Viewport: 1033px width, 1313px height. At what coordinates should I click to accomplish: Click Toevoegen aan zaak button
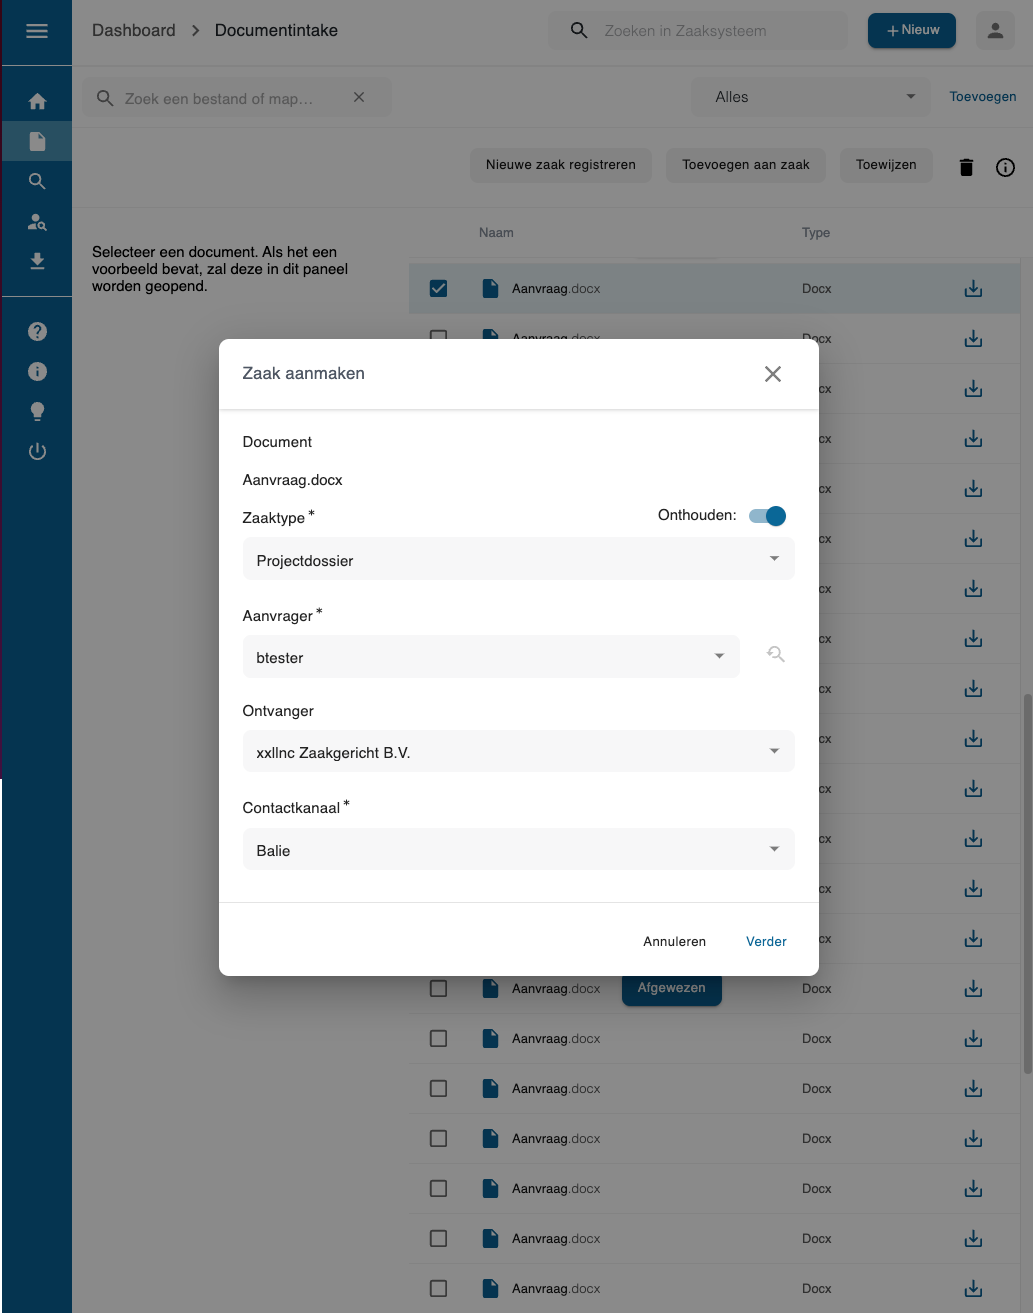[746, 165]
